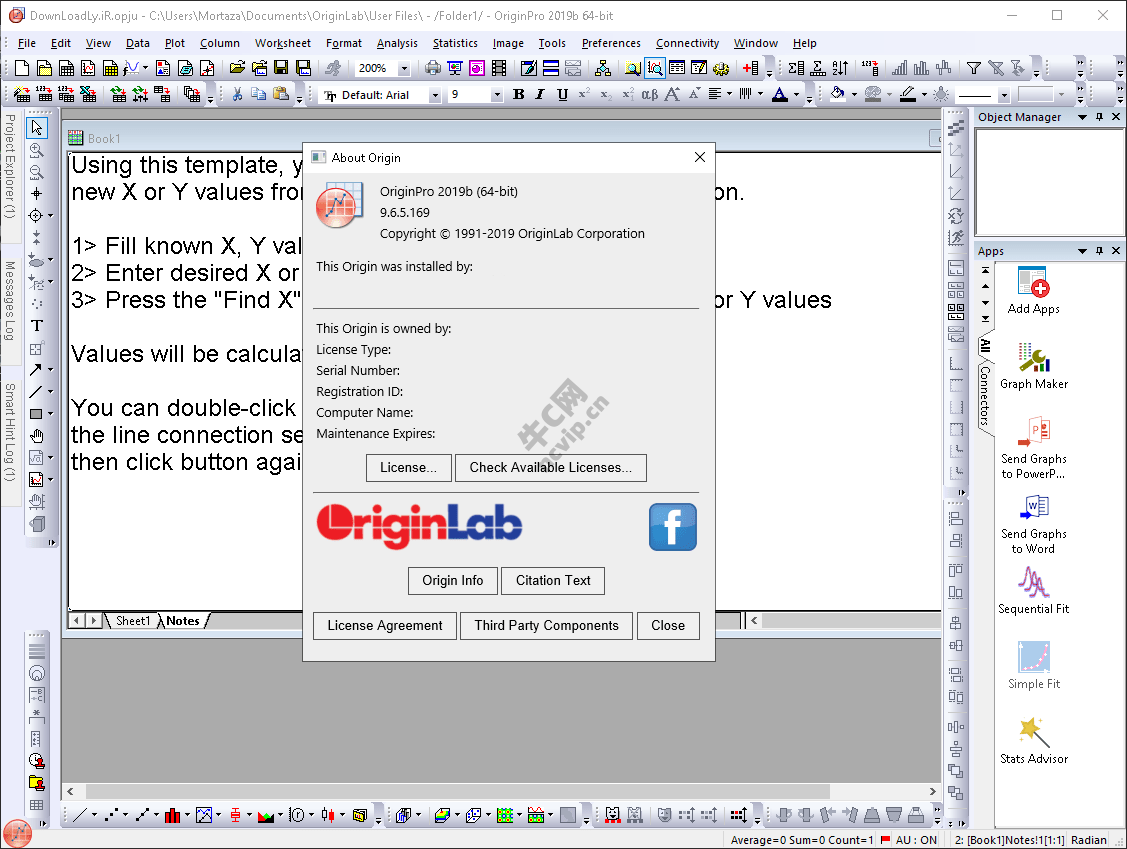
Task: Click Third Party Components button
Action: click(546, 625)
